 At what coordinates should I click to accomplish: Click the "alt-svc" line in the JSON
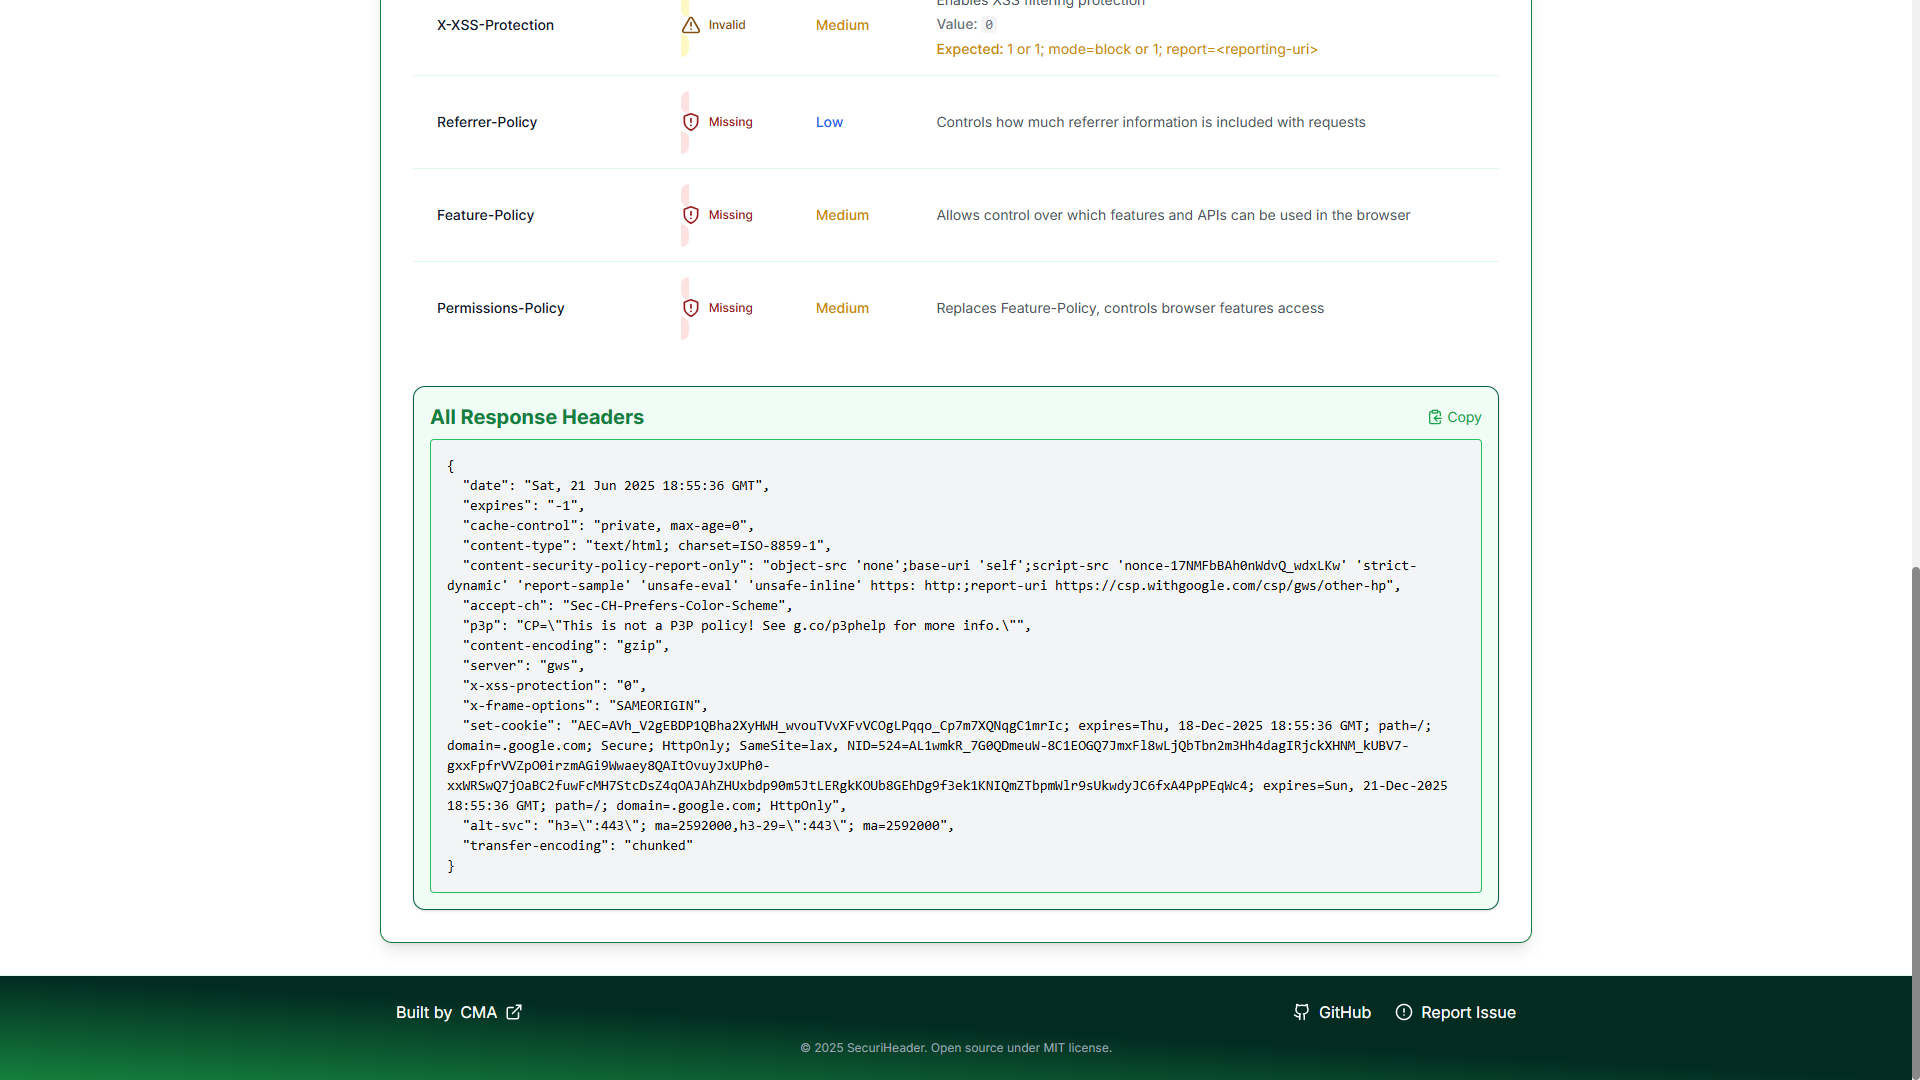[708, 826]
